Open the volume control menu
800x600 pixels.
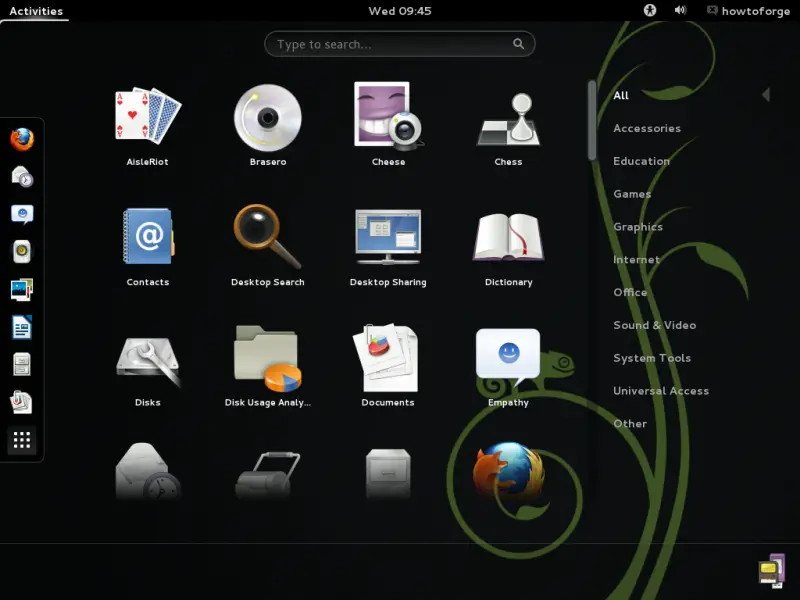tap(680, 10)
